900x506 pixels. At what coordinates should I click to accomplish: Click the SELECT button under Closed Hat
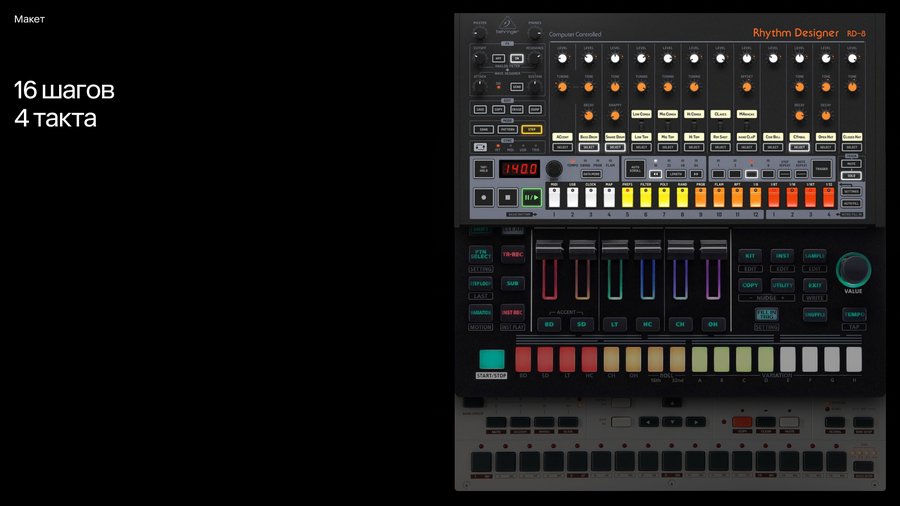[x=852, y=147]
